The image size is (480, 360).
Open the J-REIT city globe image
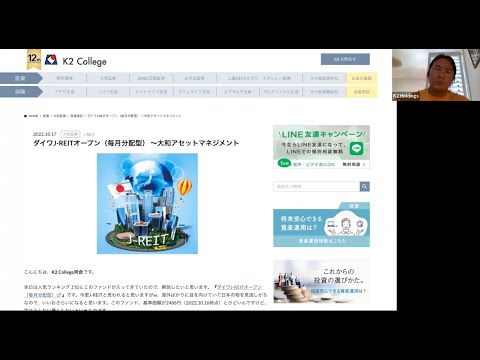[x=147, y=204]
